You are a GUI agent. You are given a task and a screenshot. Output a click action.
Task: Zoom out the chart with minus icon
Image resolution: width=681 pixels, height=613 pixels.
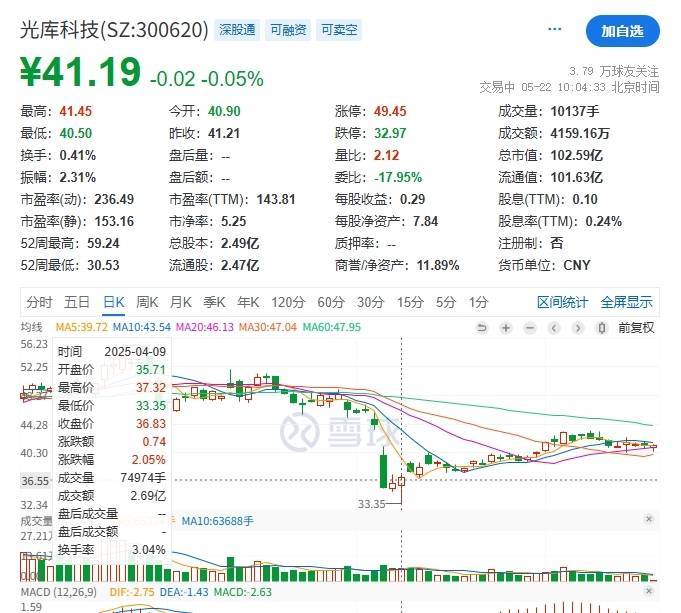530,327
